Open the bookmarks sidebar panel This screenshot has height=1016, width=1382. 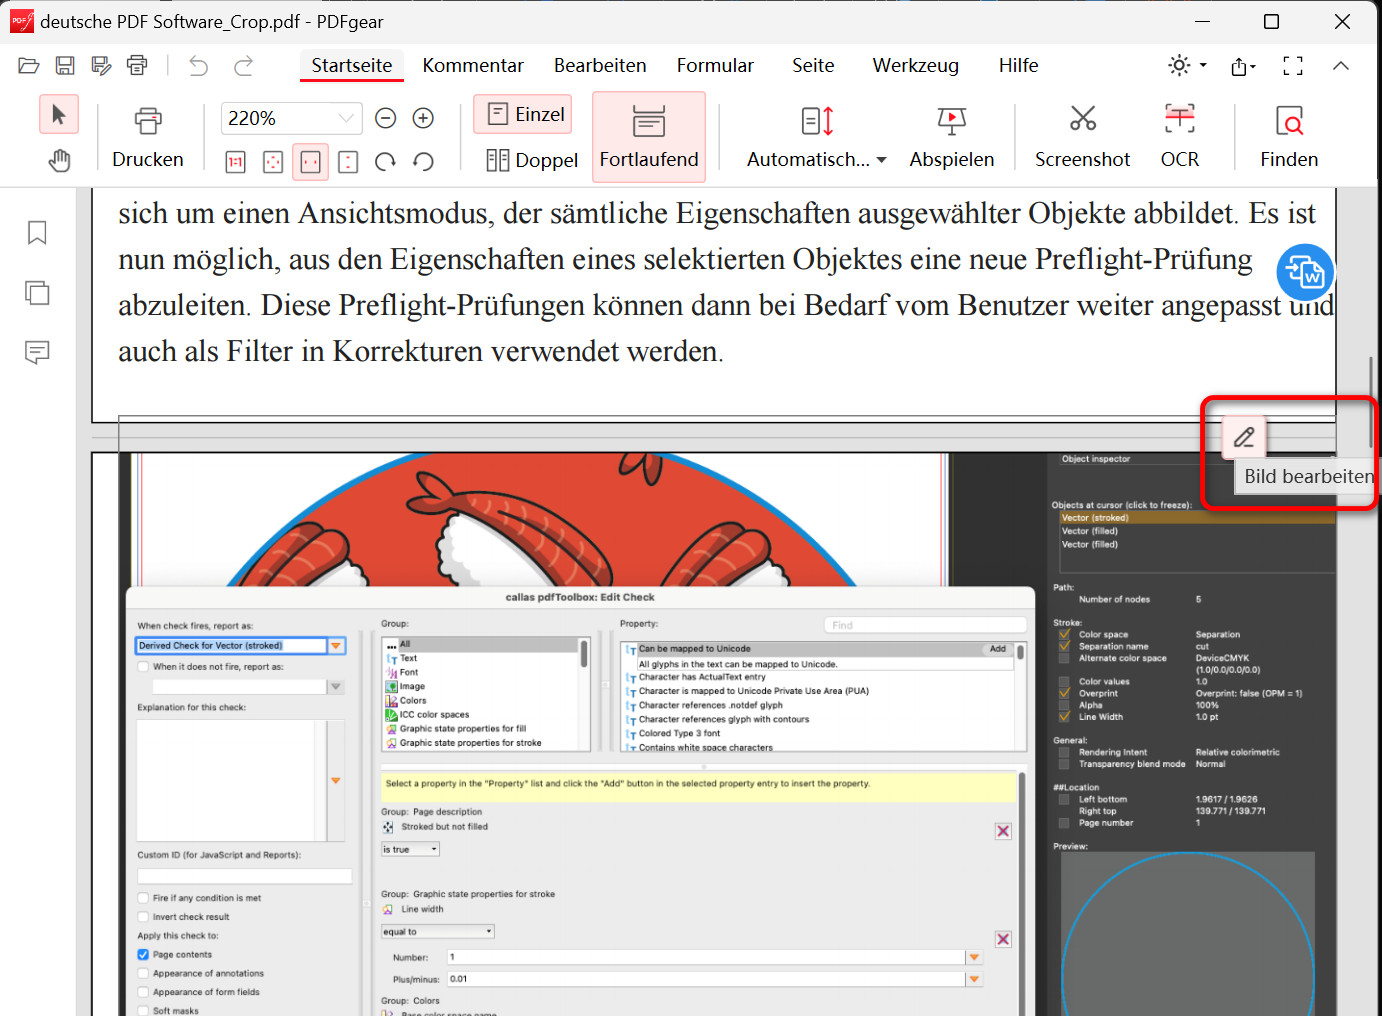coord(37,232)
